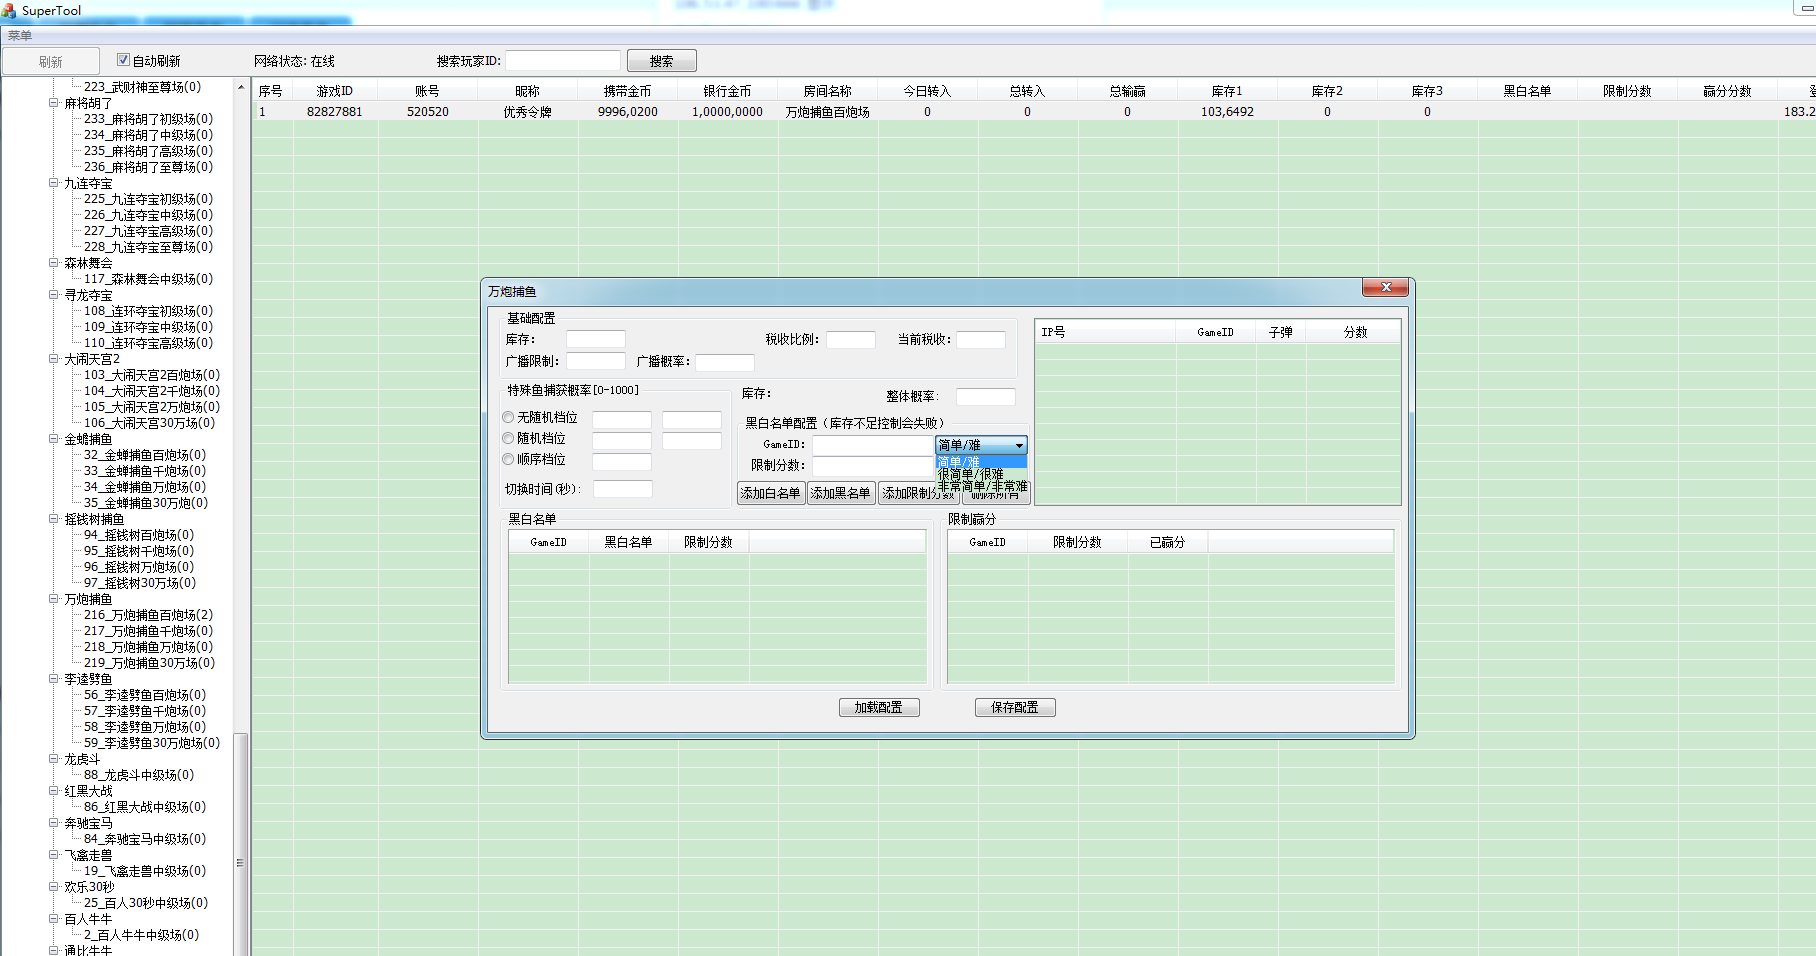Click the SuperTool app icon in title bar
The width and height of the screenshot is (1816, 956).
(x=9, y=11)
